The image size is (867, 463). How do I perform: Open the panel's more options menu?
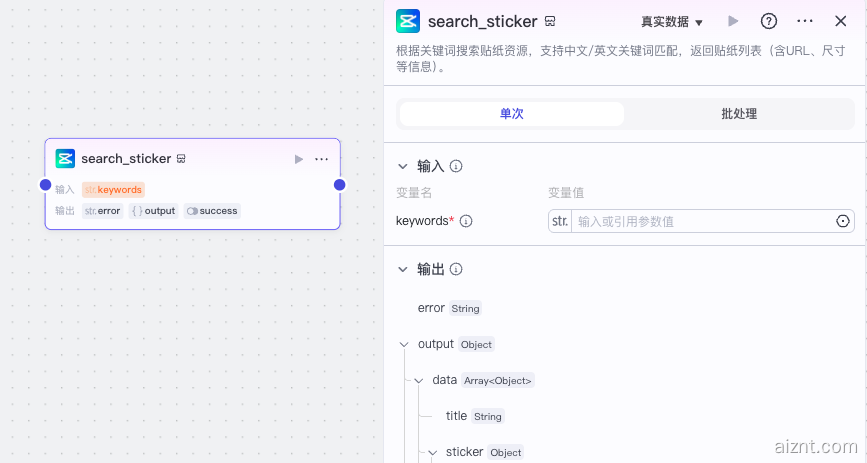(805, 22)
